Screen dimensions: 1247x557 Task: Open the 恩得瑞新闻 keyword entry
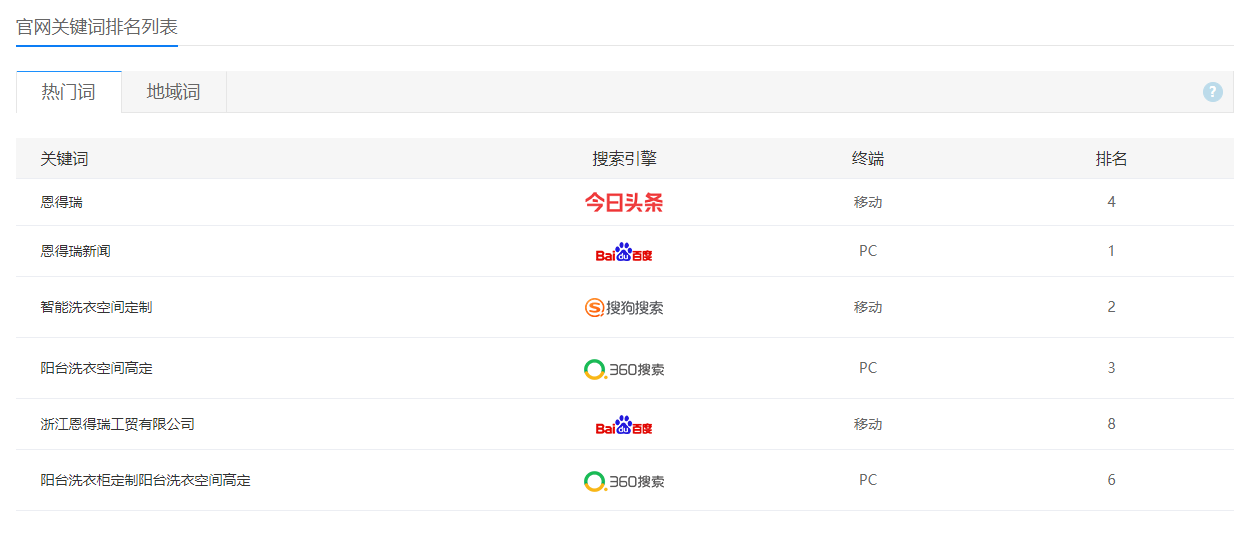[x=76, y=251]
